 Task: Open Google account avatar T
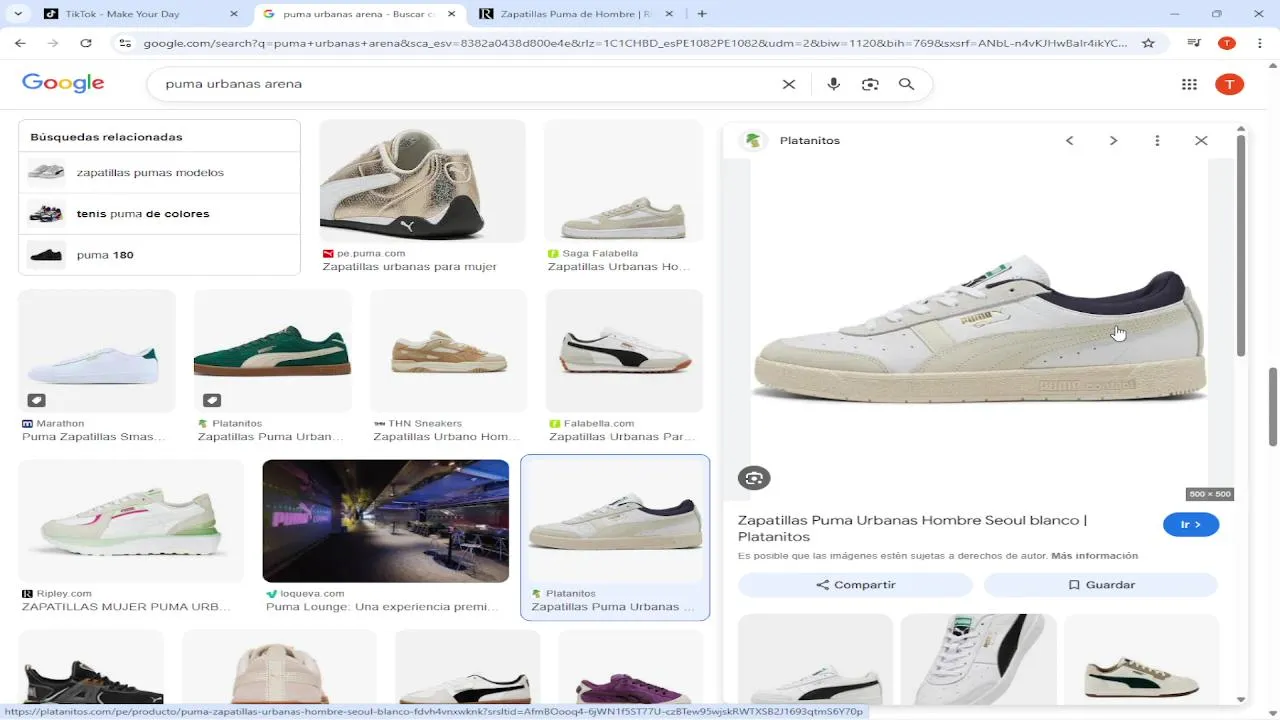click(1229, 84)
